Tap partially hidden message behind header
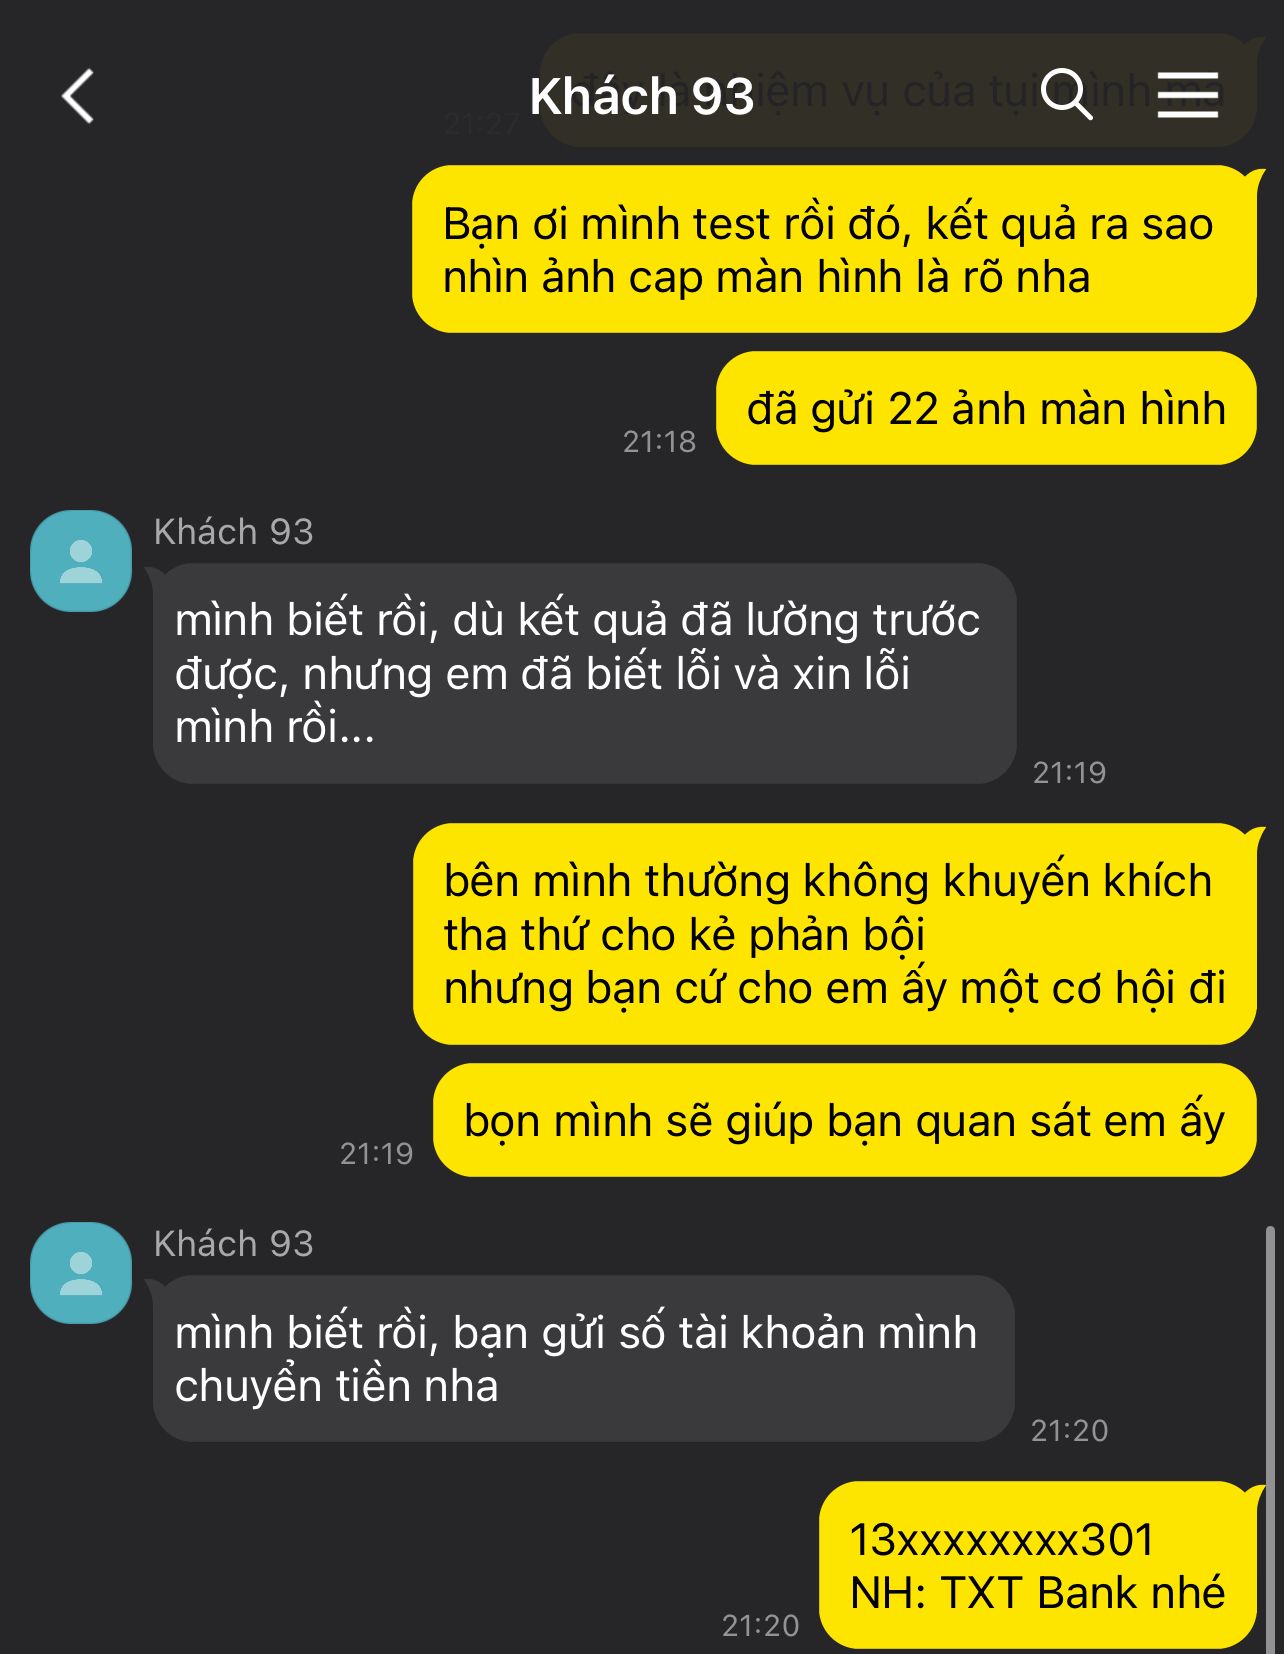1284x1654 pixels. tap(898, 90)
